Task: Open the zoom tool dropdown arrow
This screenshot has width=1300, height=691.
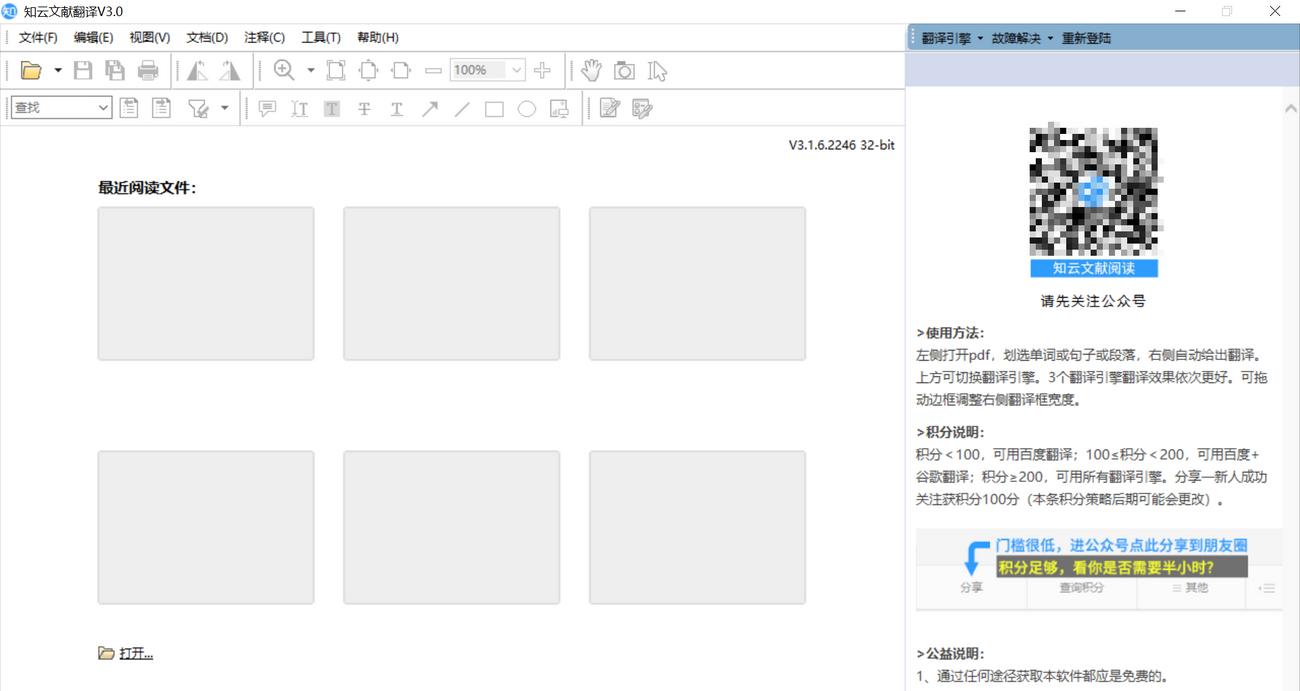Action: [x=310, y=70]
